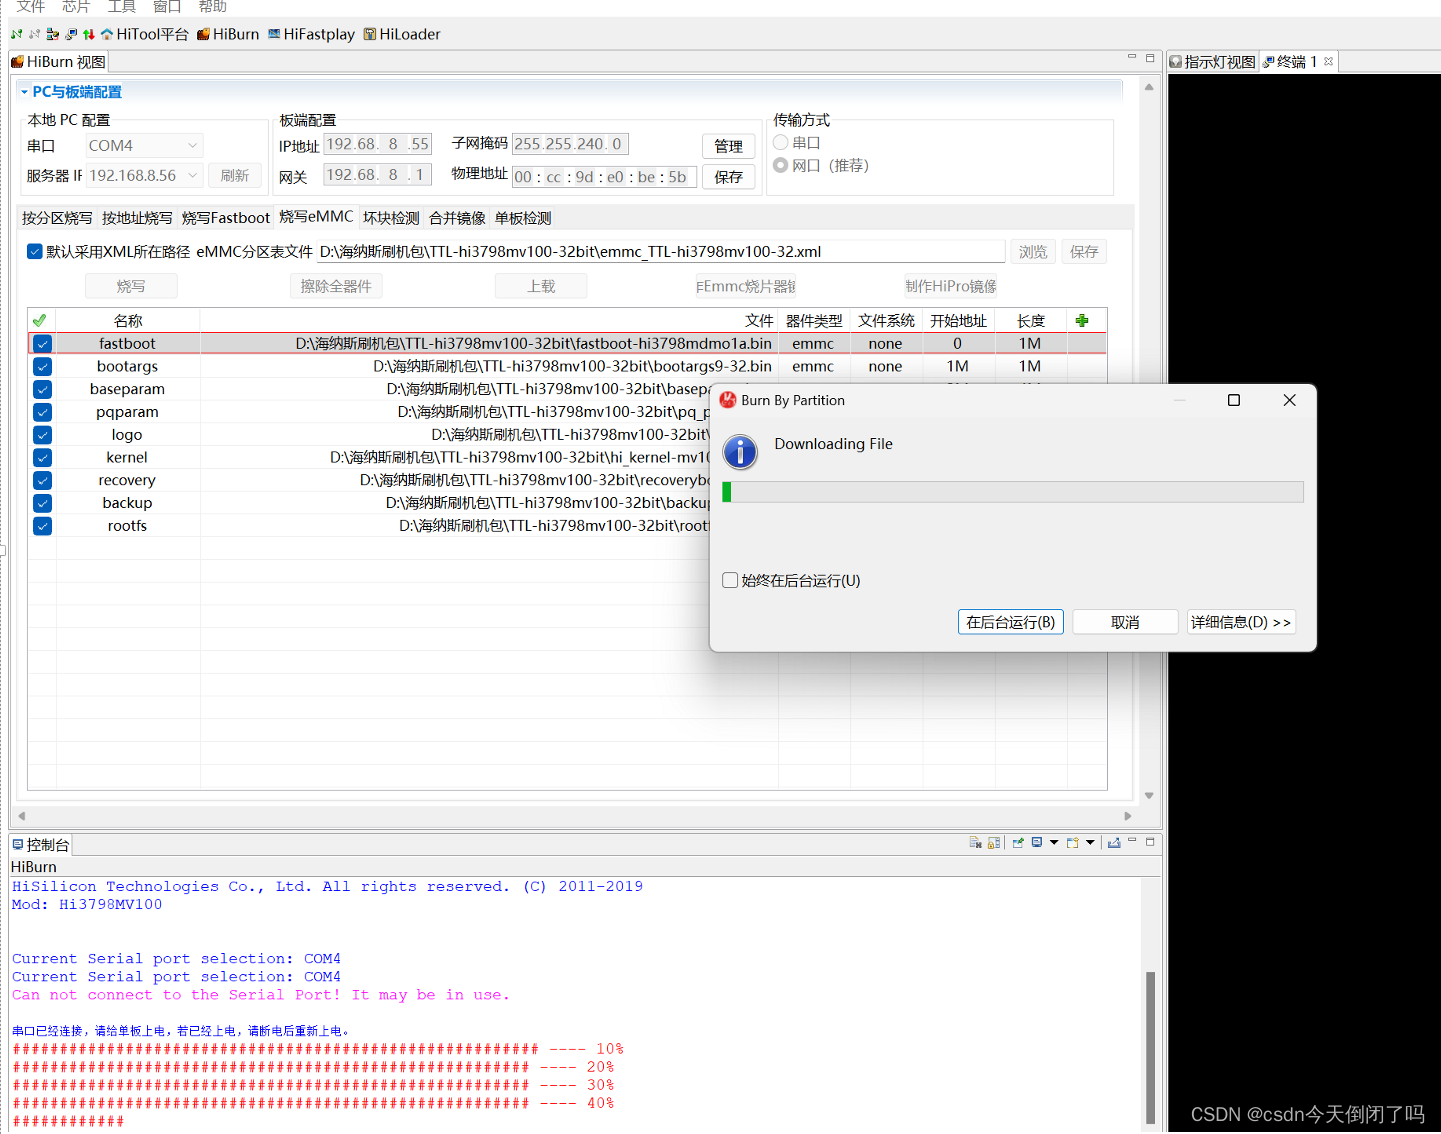The width and height of the screenshot is (1441, 1134).
Task: Uncheck the logo partition checkbox
Action: (x=42, y=435)
